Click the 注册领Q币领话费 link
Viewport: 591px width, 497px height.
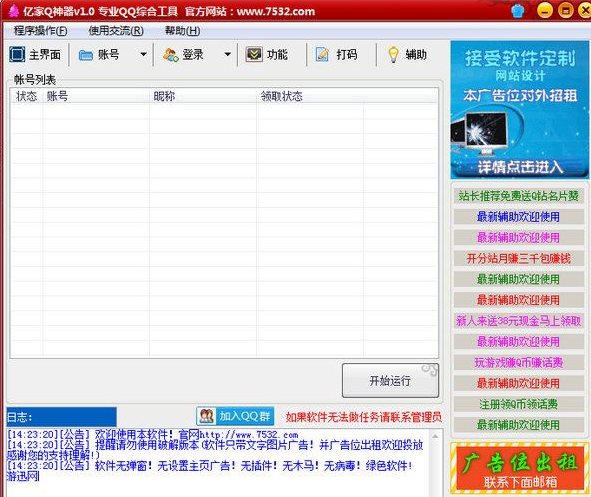click(518, 404)
